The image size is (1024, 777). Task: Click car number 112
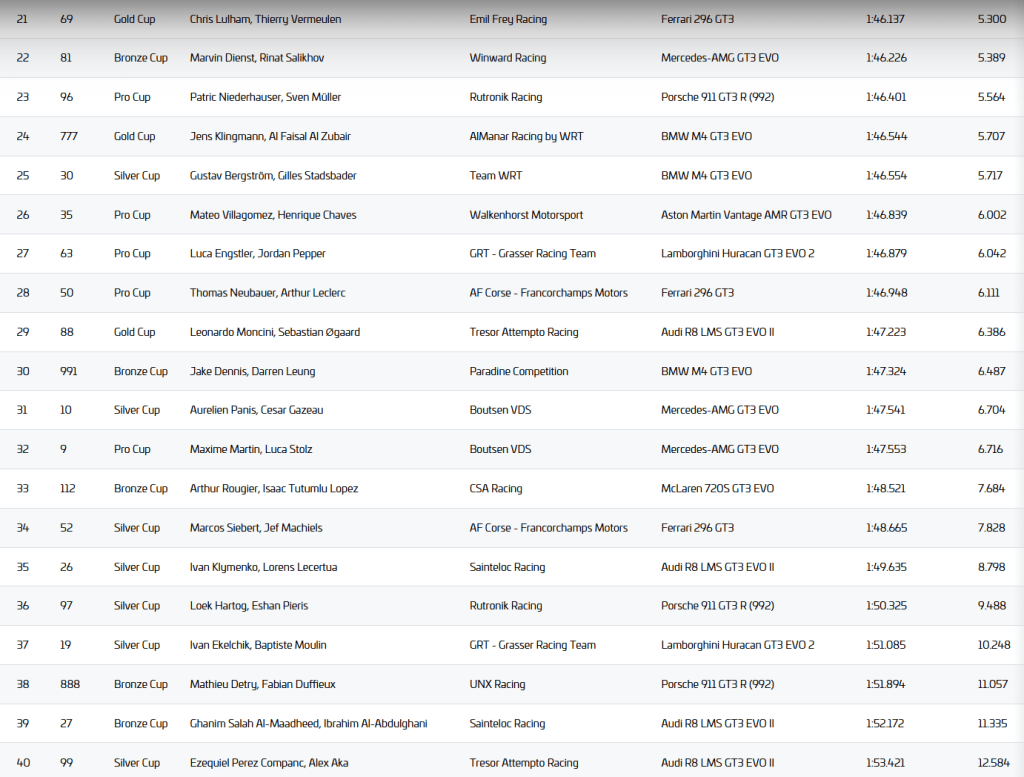(x=67, y=488)
